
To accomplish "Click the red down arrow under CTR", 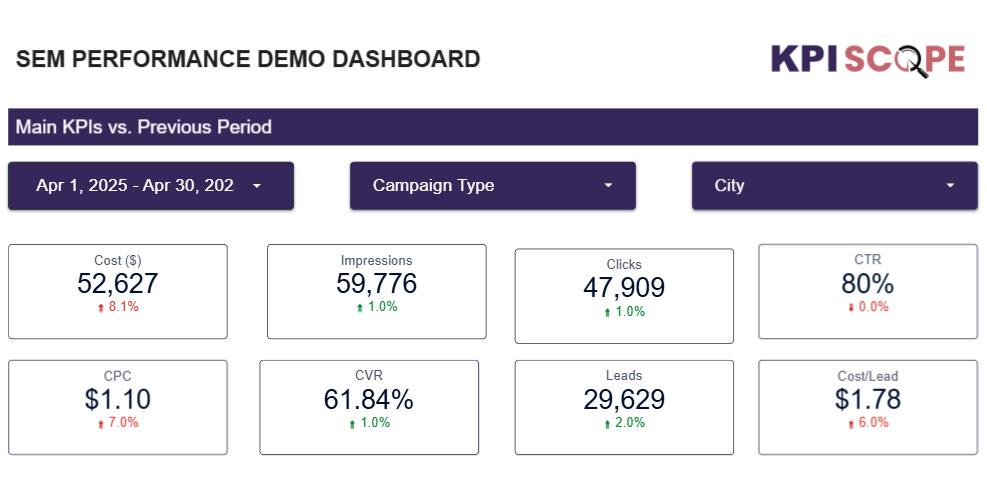I will pyautogui.click(x=851, y=308).
